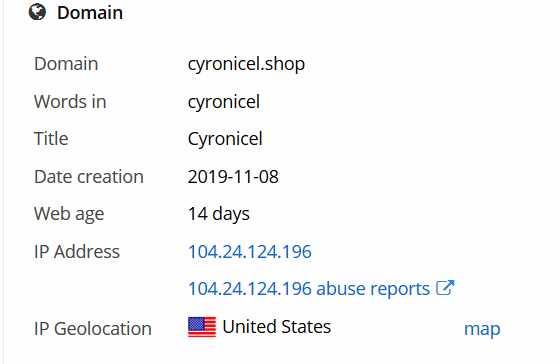Screen dimensions: 560x364
Task: Click the Domain section heading
Action: tap(90, 13)
